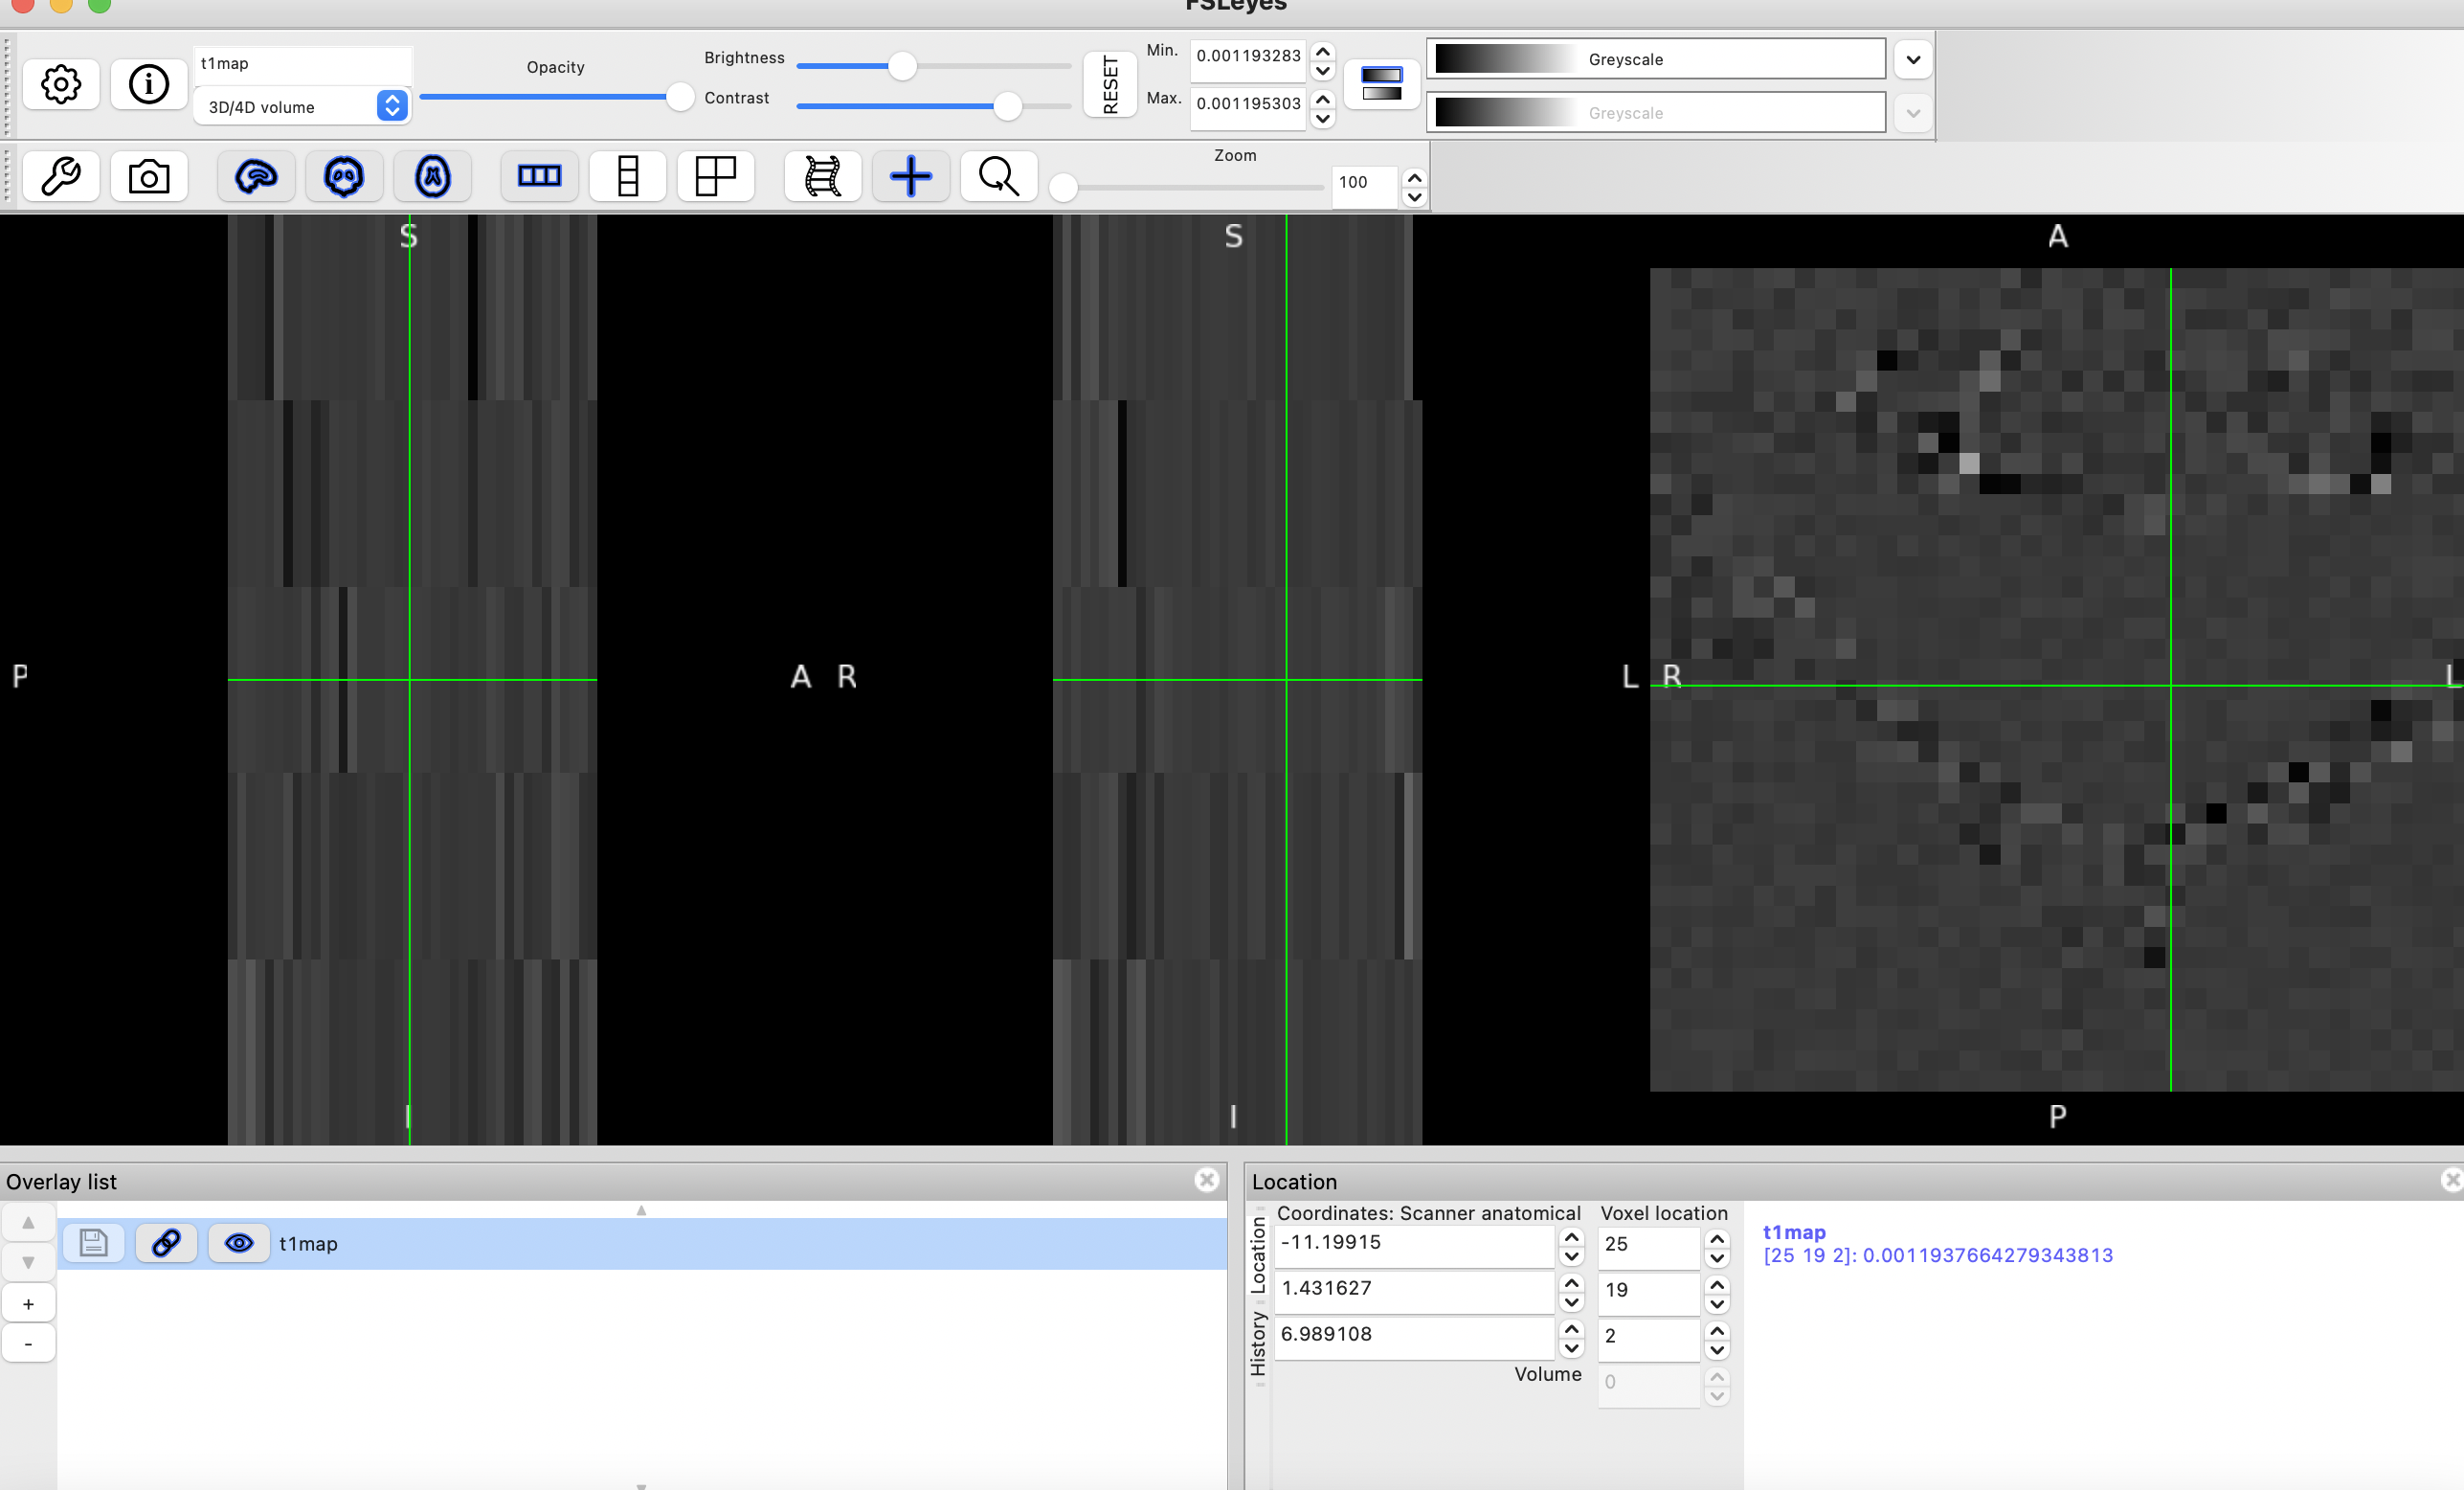Show overlay information with the info icon

[149, 84]
